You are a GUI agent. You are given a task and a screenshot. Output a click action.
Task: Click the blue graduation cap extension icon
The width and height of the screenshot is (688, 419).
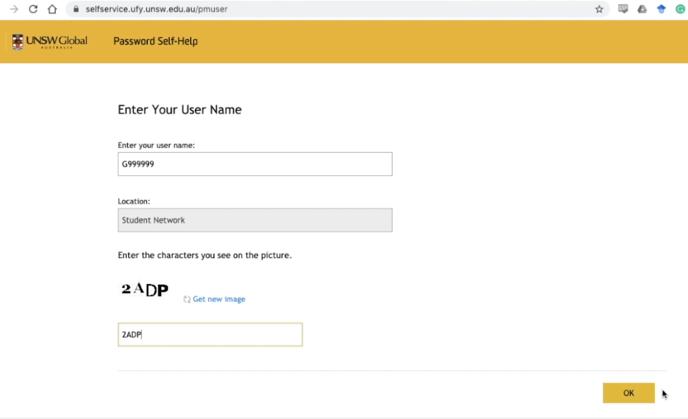(661, 9)
